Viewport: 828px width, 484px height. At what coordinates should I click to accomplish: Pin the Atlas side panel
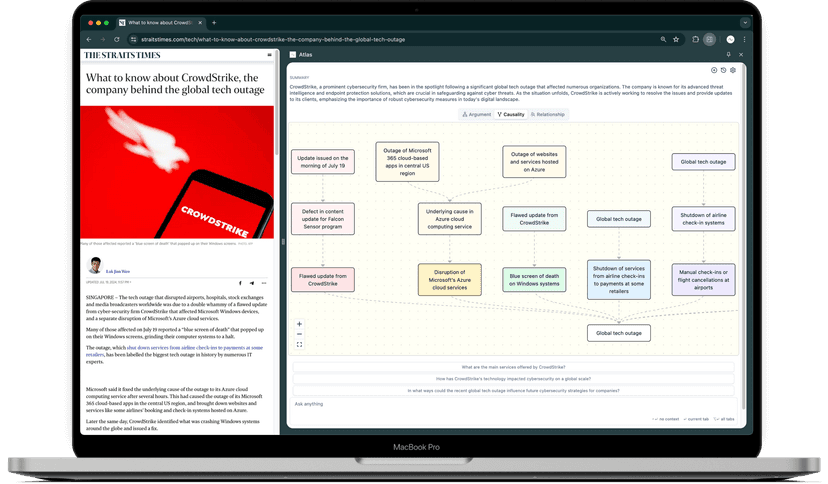[x=728, y=54]
